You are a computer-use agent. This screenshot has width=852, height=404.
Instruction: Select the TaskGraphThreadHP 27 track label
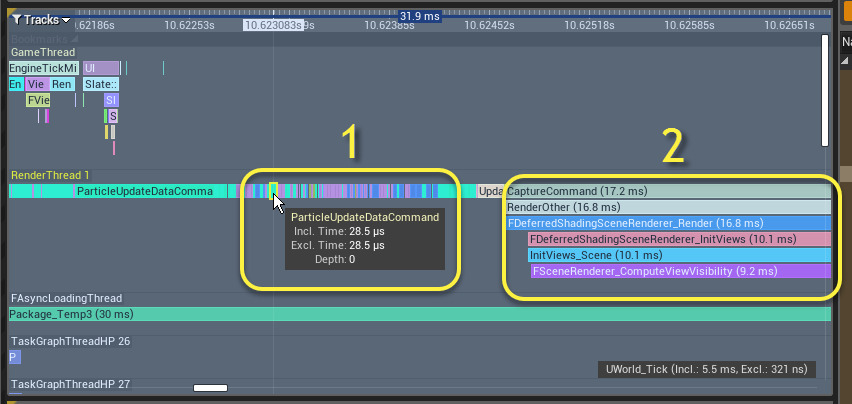(x=71, y=384)
